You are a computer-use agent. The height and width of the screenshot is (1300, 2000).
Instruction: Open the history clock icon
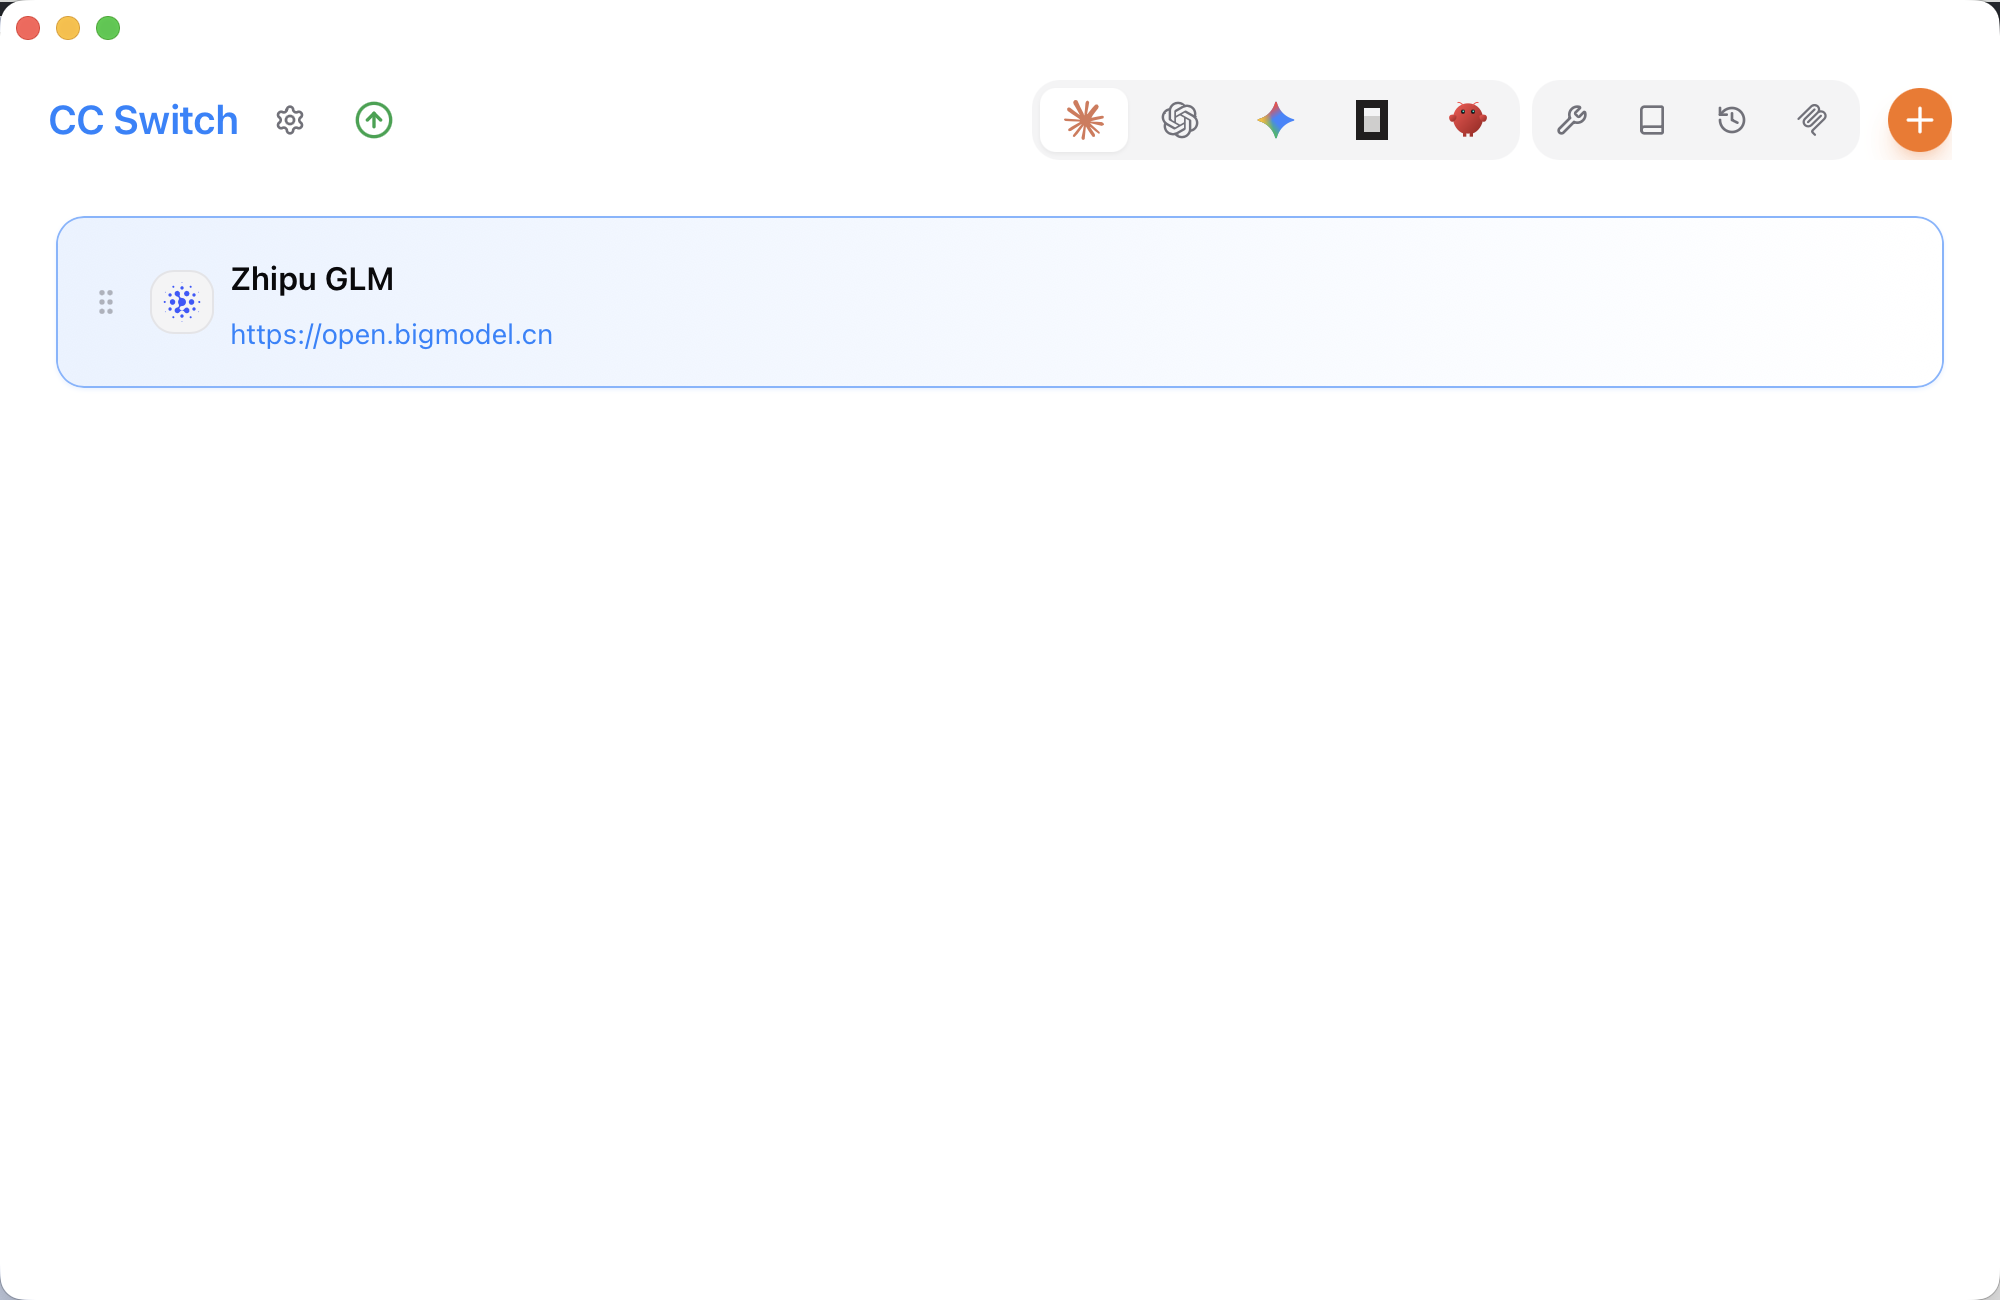(1732, 120)
